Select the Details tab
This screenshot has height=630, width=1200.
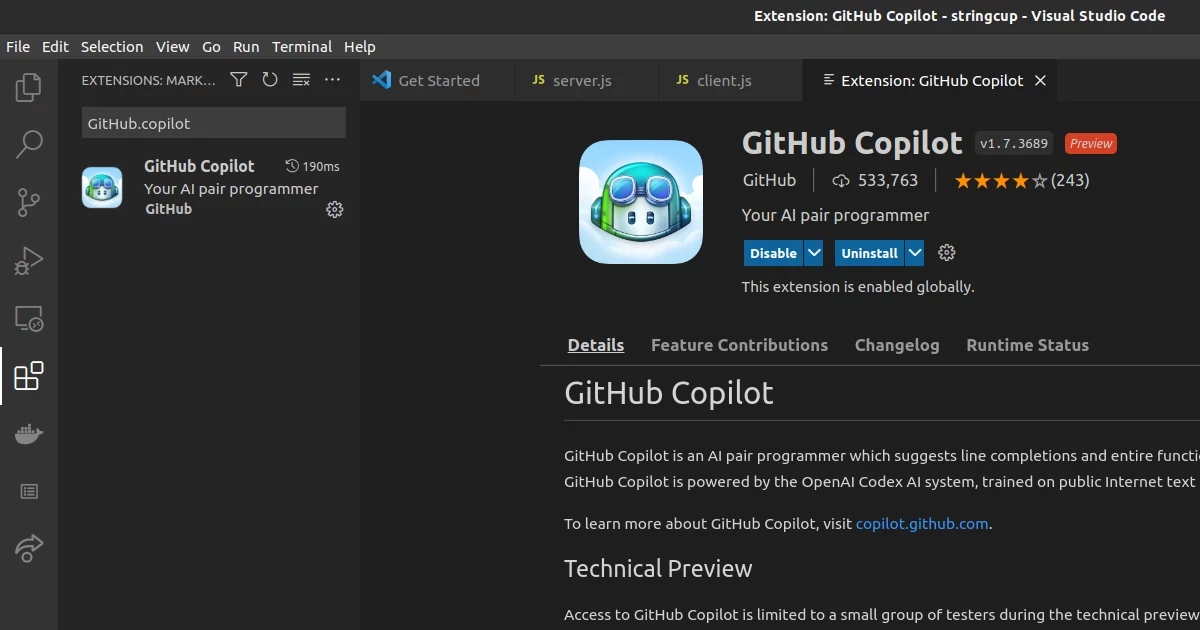click(x=596, y=345)
